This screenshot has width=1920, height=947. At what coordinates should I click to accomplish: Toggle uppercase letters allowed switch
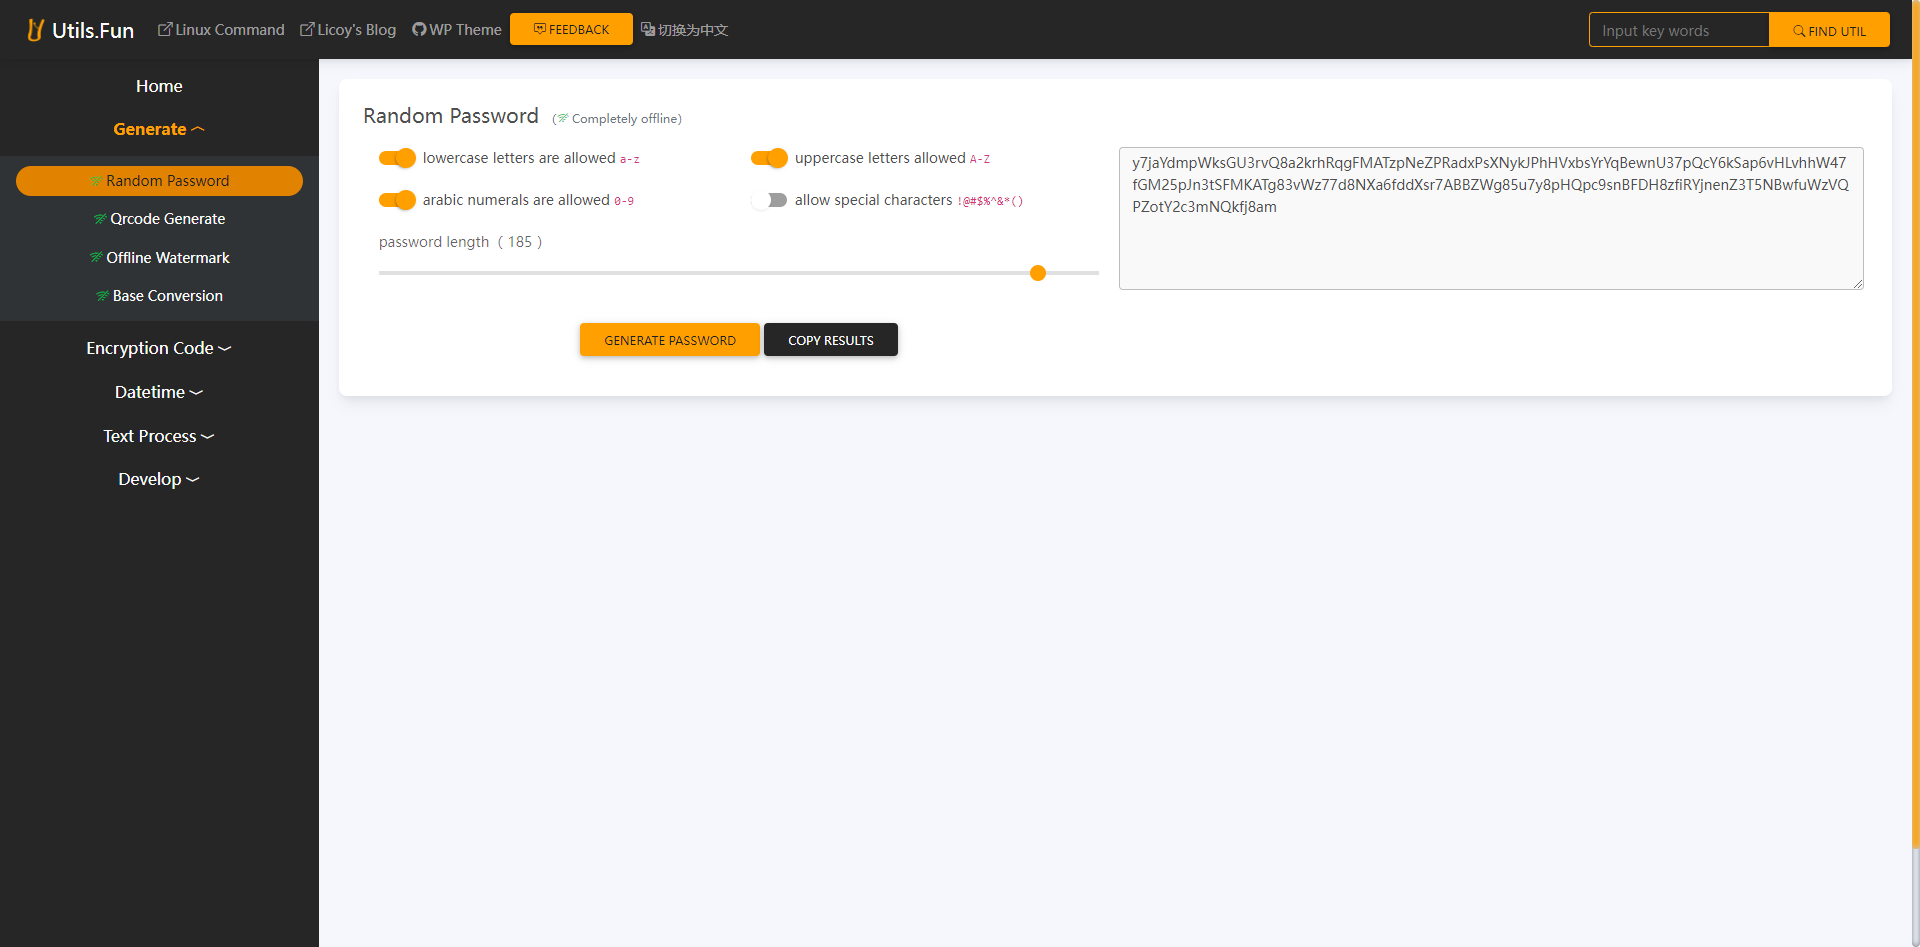(769, 158)
